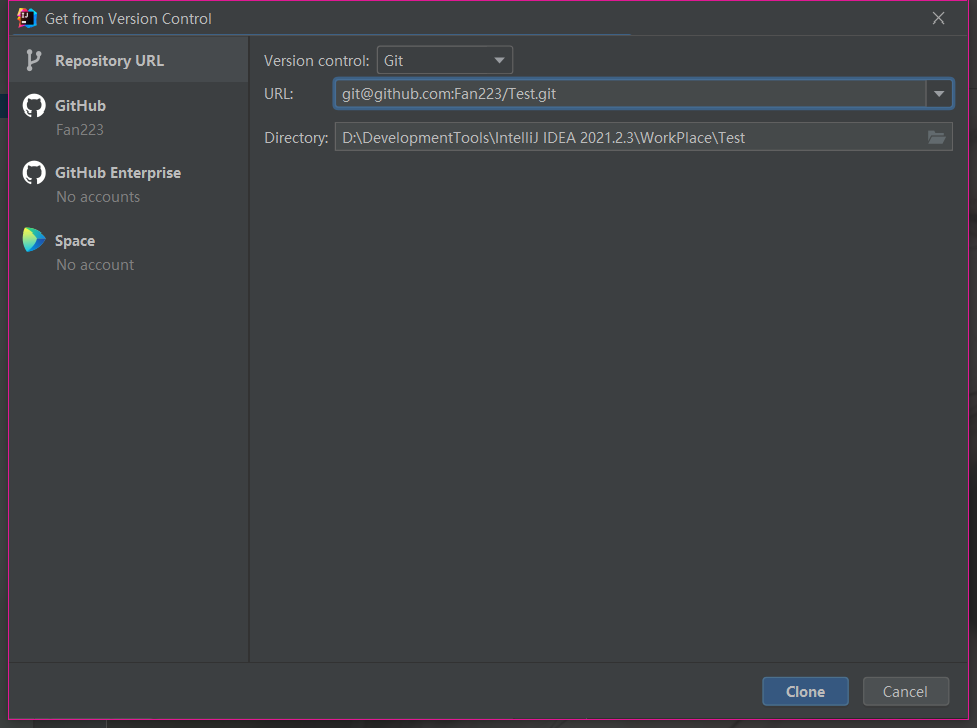Viewport: 977px width, 728px height.
Task: Click the Fan223 account name
Action: click(80, 130)
